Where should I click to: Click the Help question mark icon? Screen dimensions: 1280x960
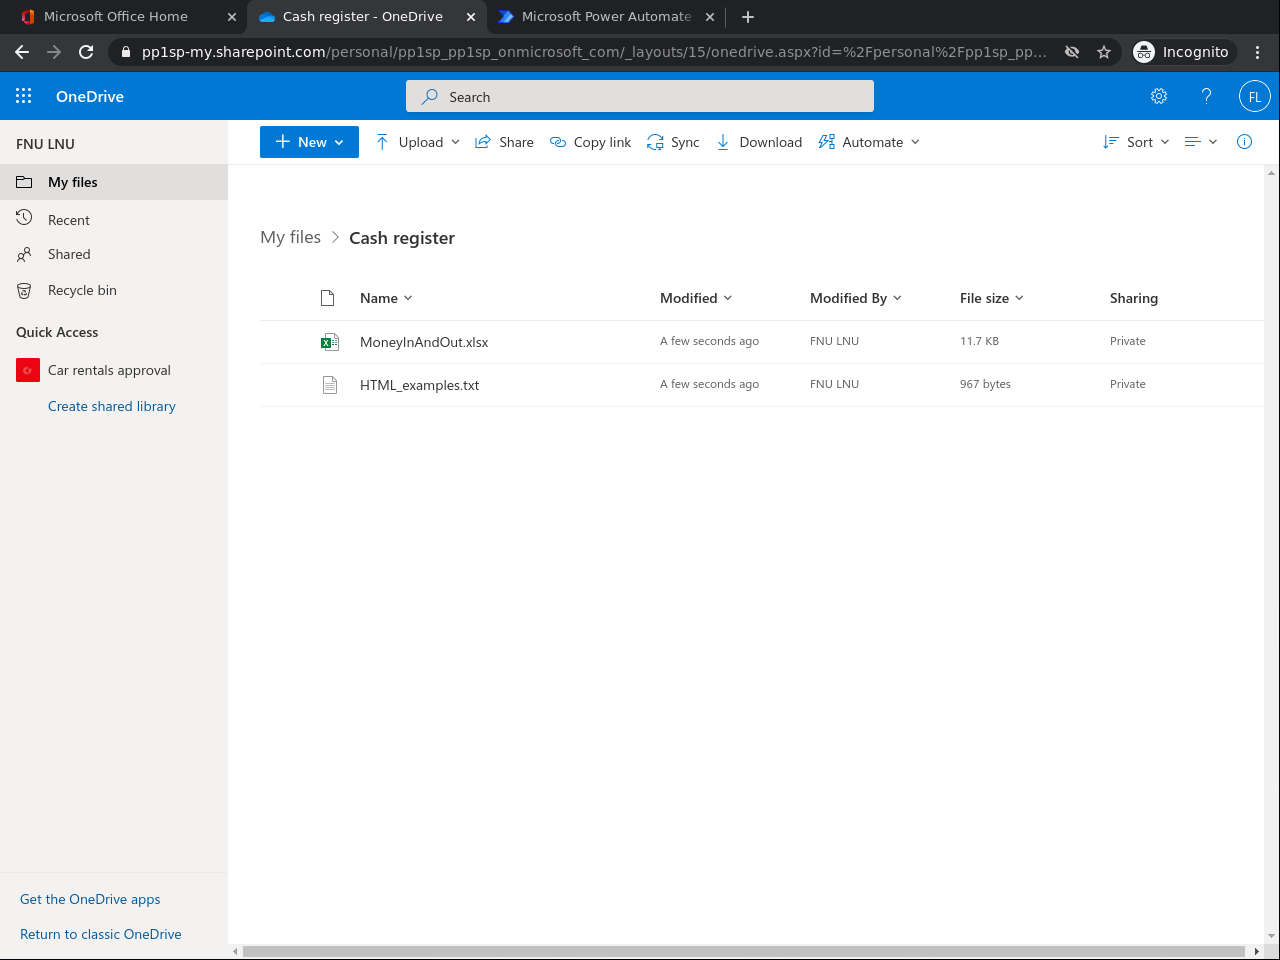[x=1206, y=96]
